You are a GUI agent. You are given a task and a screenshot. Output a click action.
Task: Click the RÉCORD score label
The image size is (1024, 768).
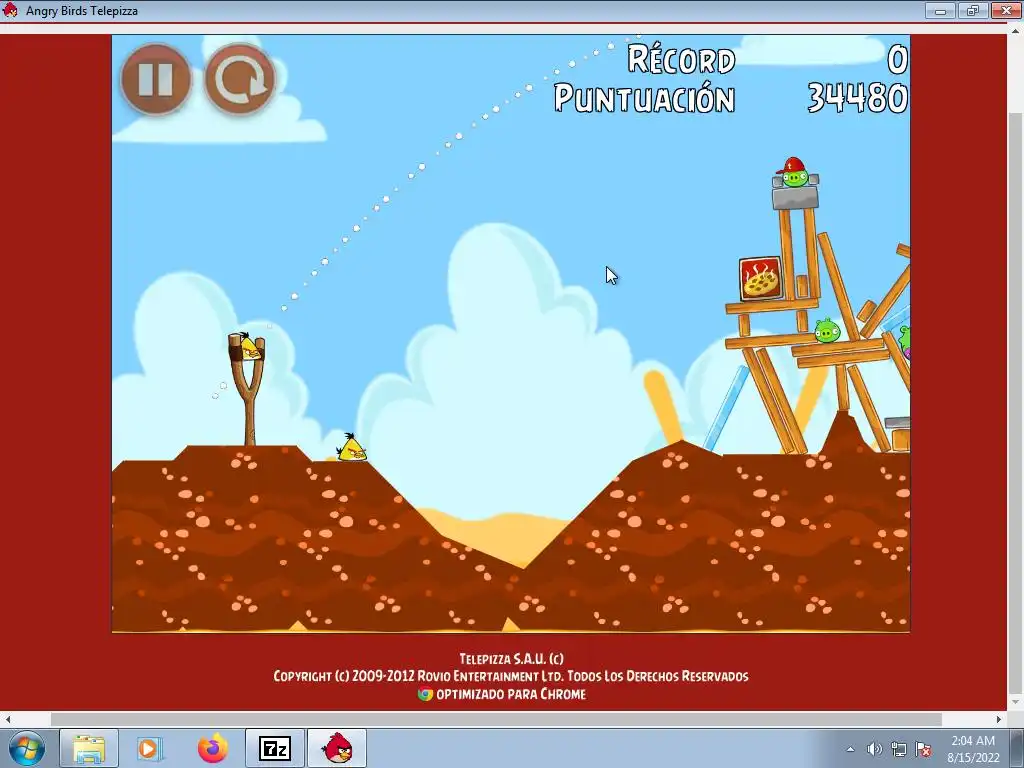tap(681, 59)
